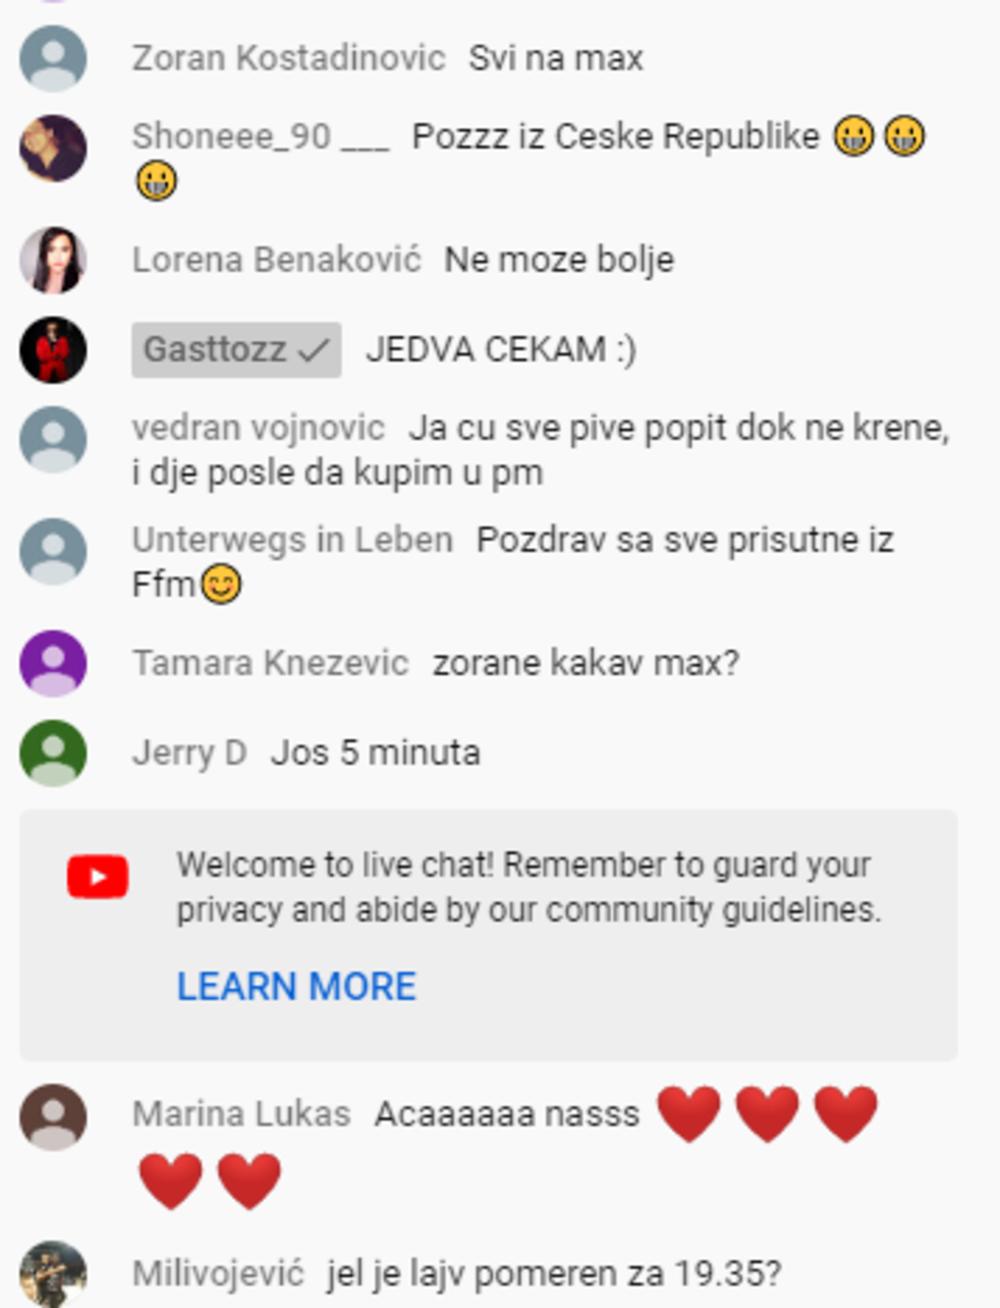Click the Gasttozz verified name badge
The width and height of the screenshot is (1000, 1308).
pyautogui.click(x=236, y=350)
